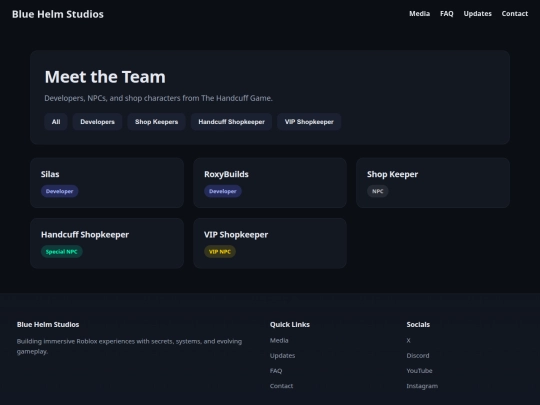Click the yellow VIP NPC badge

(x=220, y=251)
